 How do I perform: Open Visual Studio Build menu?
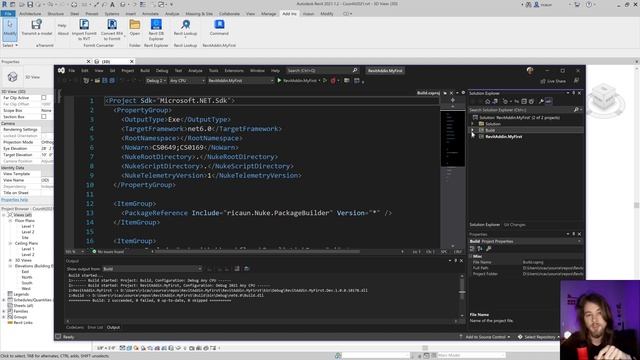pos(145,71)
